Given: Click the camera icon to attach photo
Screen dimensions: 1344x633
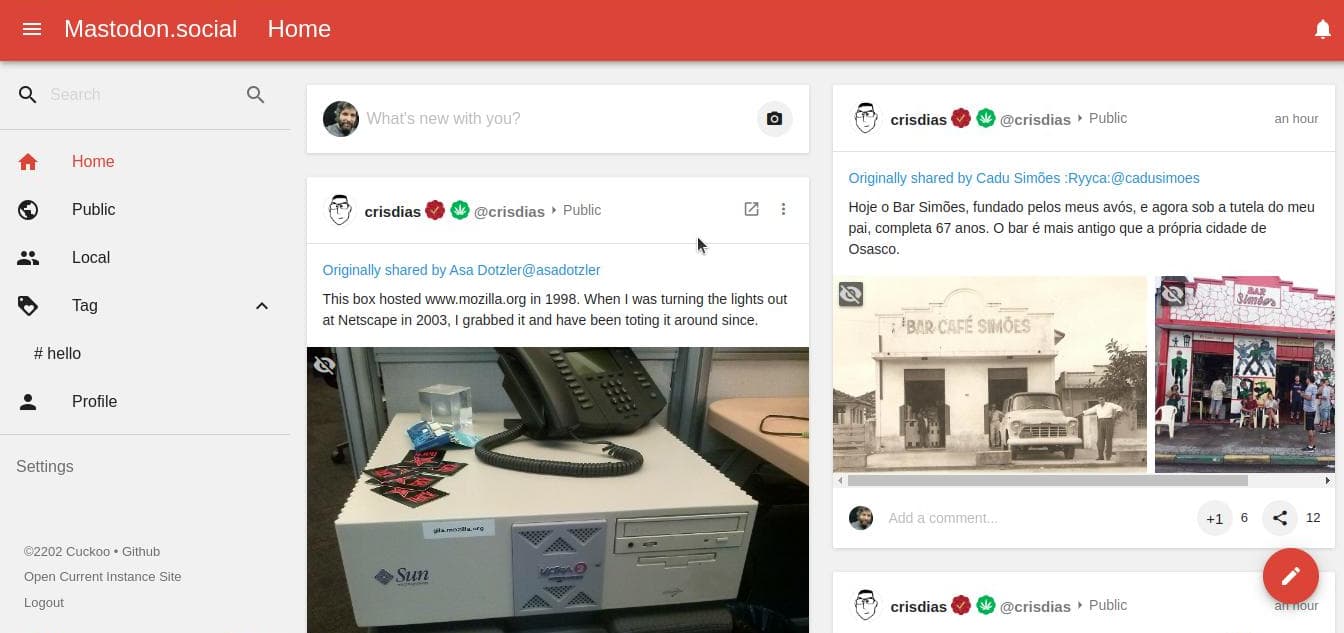Looking at the screenshot, I should [x=774, y=119].
